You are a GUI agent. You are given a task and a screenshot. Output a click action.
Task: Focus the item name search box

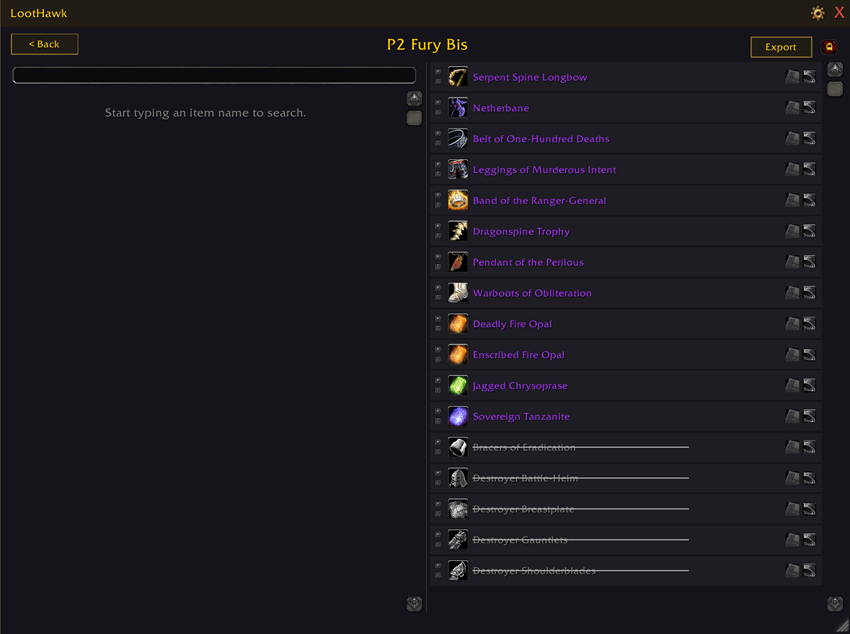tap(214, 75)
